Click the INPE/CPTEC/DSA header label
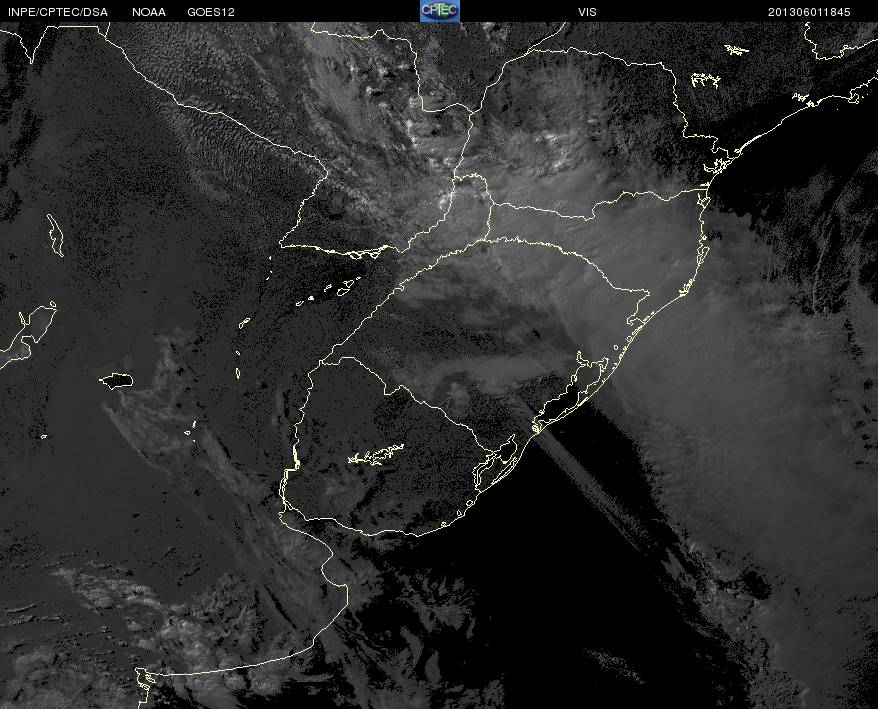878x709 pixels. coord(58,12)
